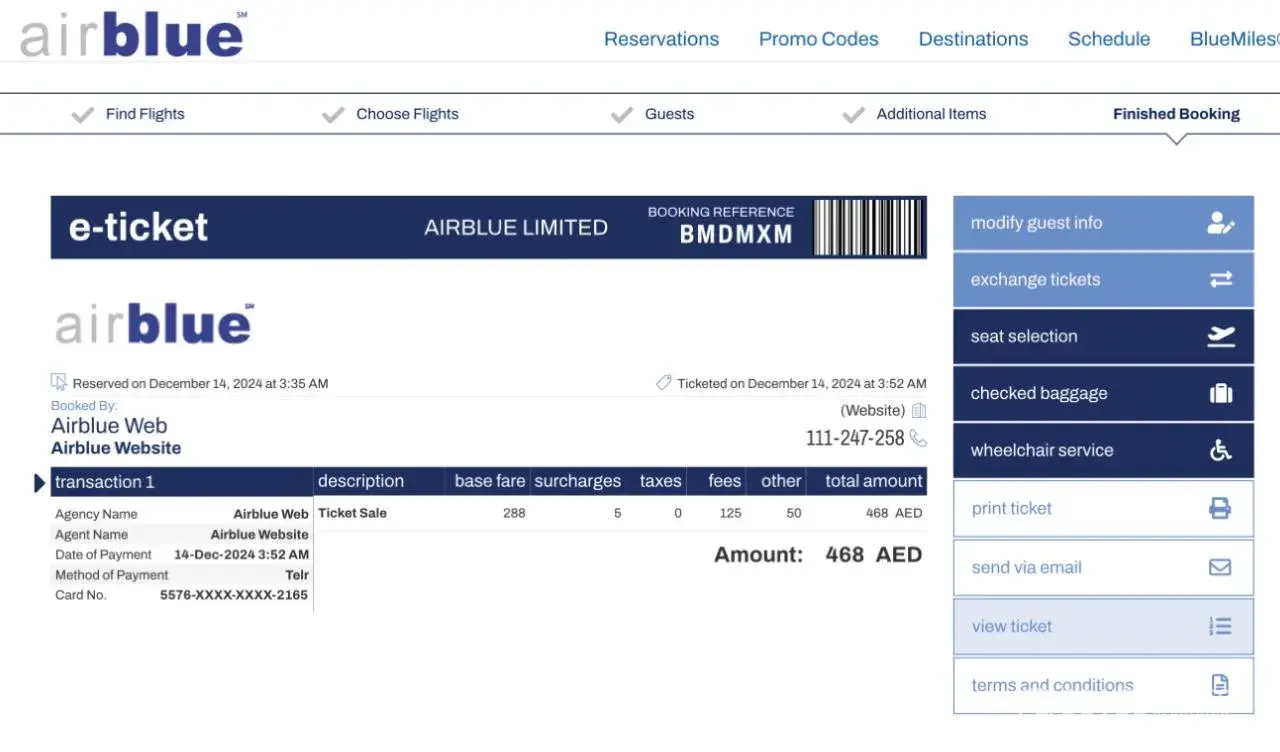Click the modify guest info person icon
The width and height of the screenshot is (1280, 752).
tap(1220, 223)
